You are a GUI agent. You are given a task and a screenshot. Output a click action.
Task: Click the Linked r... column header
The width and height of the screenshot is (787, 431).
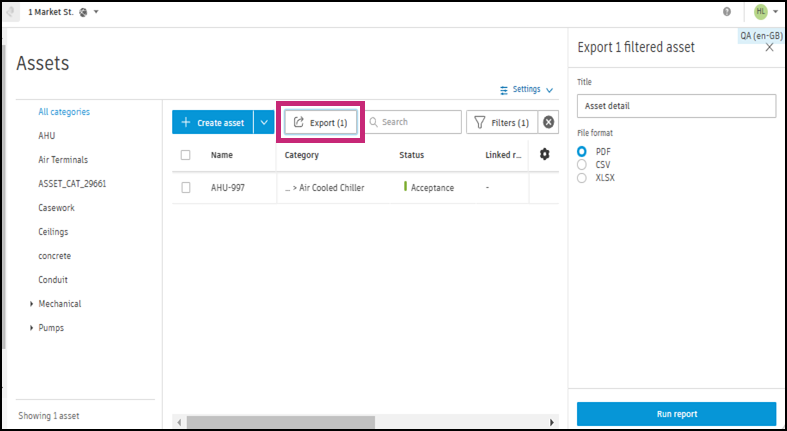click(503, 155)
